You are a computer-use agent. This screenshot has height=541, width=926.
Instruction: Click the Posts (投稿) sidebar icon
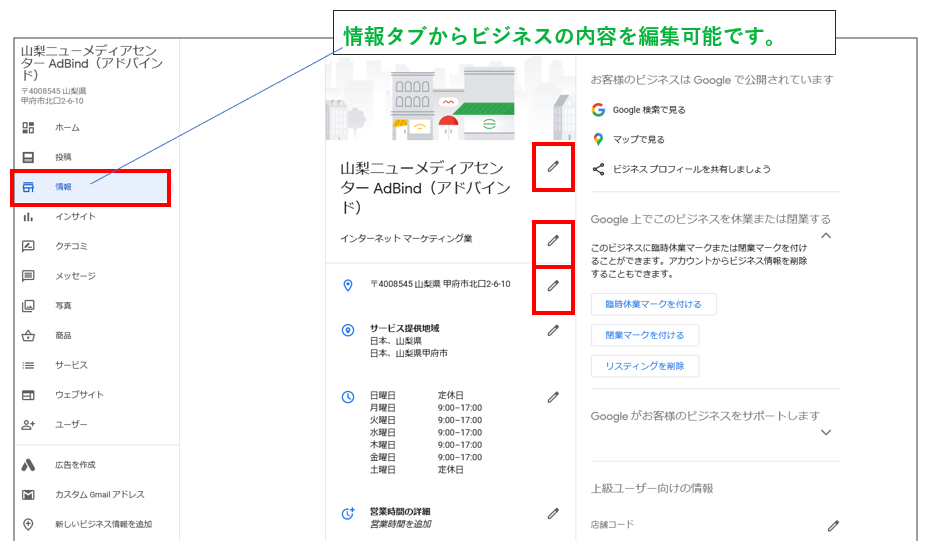[28, 157]
